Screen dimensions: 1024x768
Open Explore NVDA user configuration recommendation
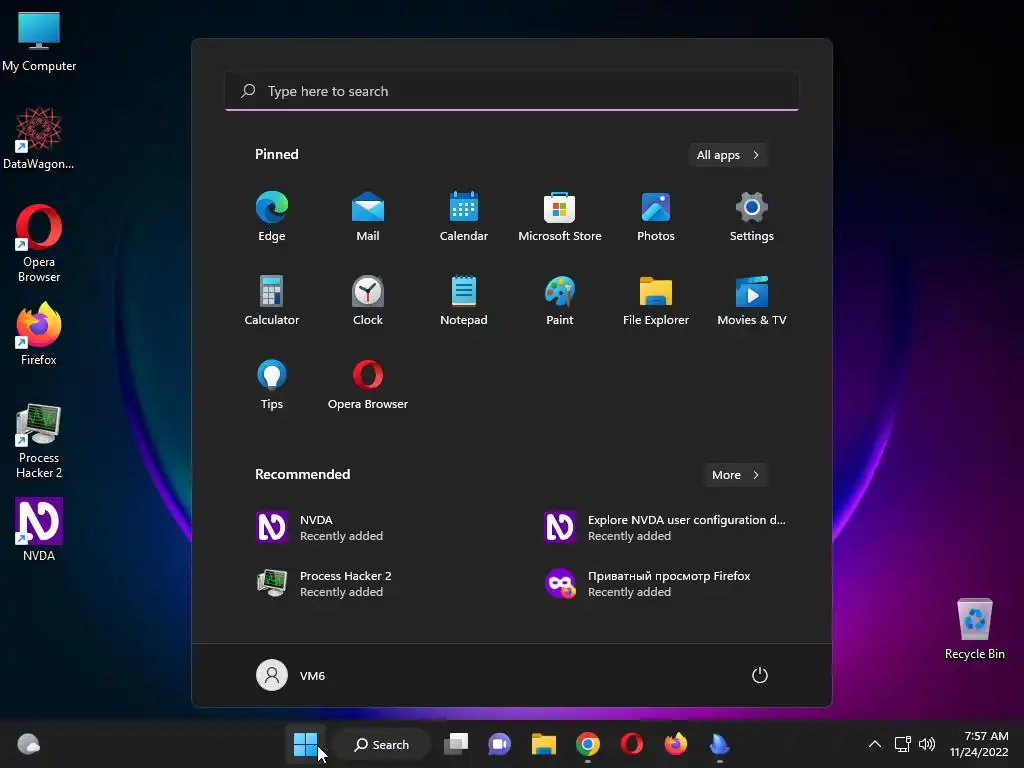point(666,528)
